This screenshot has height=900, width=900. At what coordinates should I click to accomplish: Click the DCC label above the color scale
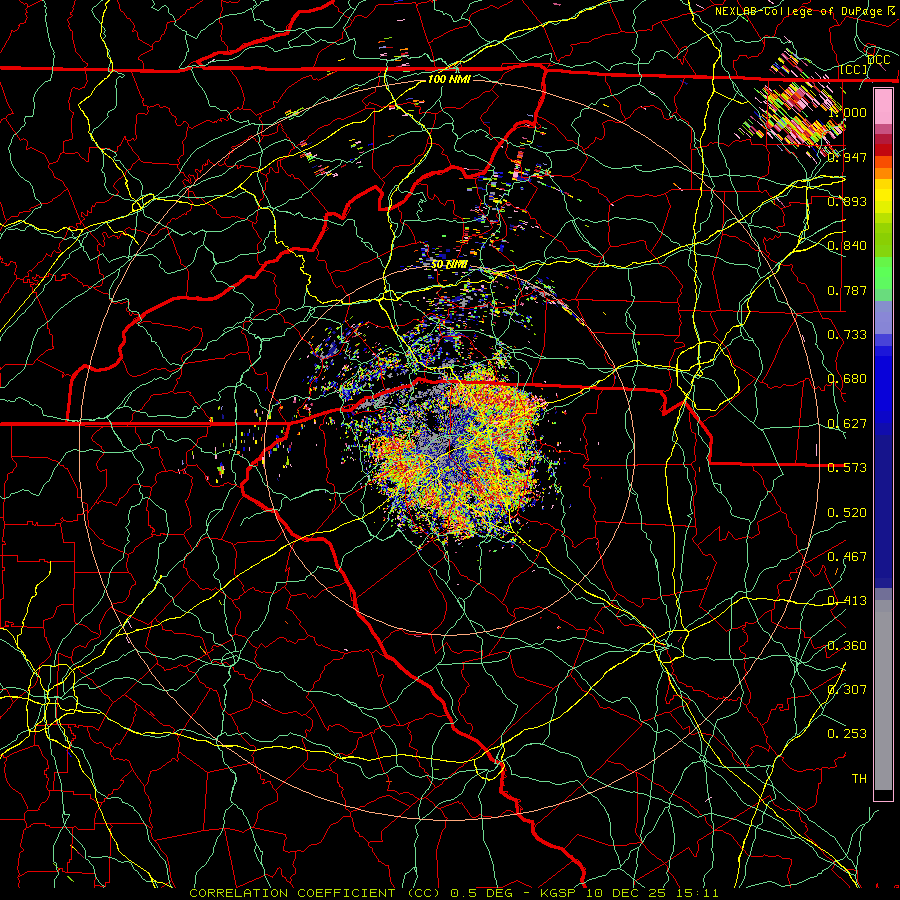[879, 59]
